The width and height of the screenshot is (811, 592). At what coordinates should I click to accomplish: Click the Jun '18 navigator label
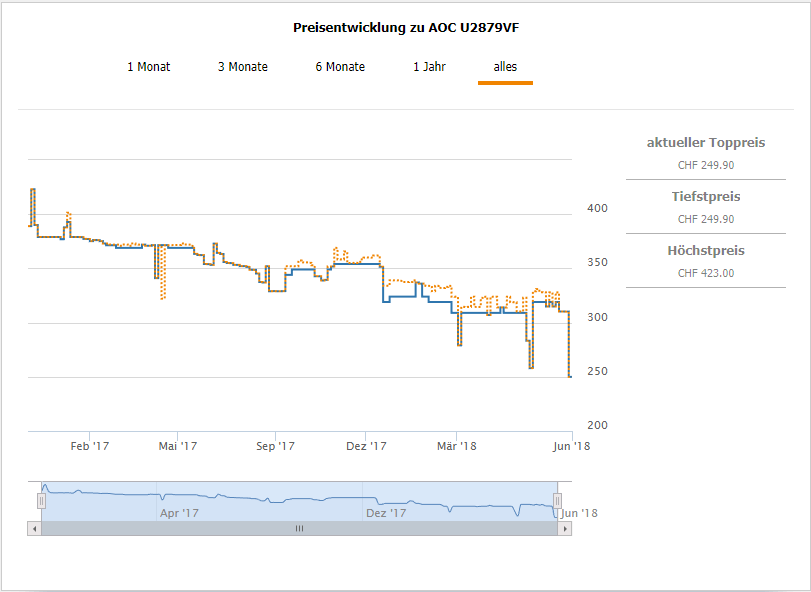(579, 513)
